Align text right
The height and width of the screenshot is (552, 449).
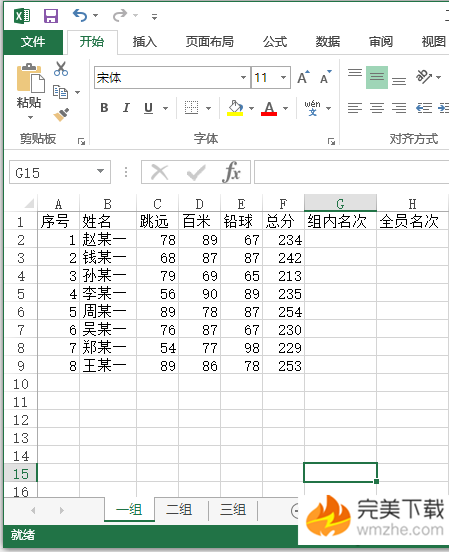pos(399,108)
